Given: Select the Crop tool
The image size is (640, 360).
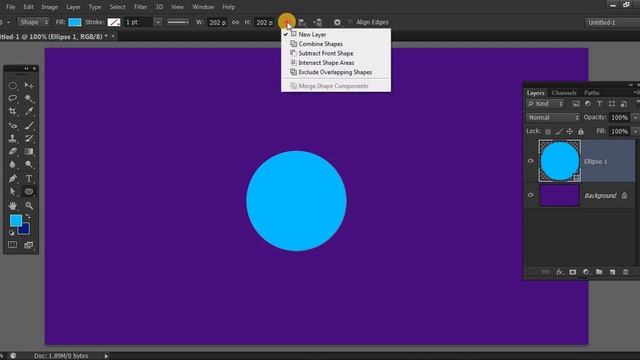Looking at the screenshot, I should click(x=13, y=111).
